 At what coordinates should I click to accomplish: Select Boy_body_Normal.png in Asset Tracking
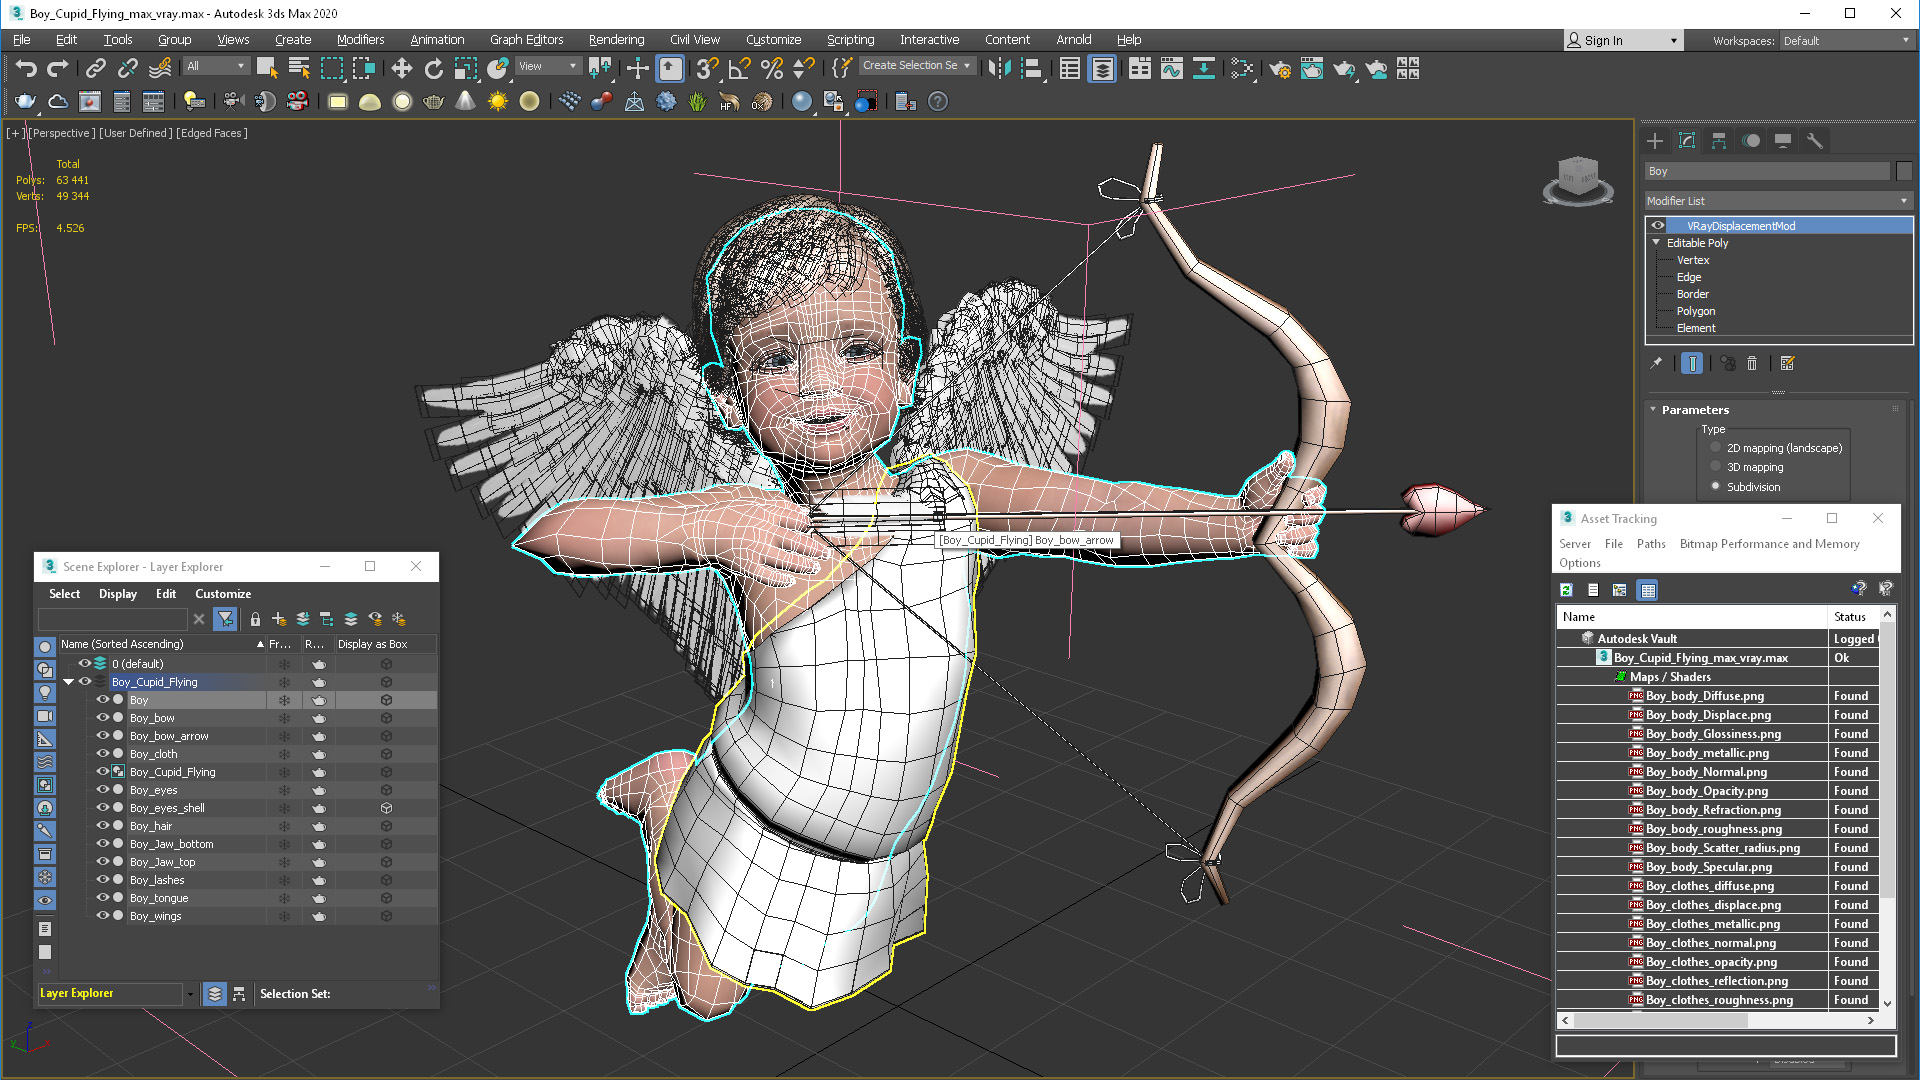(1706, 772)
